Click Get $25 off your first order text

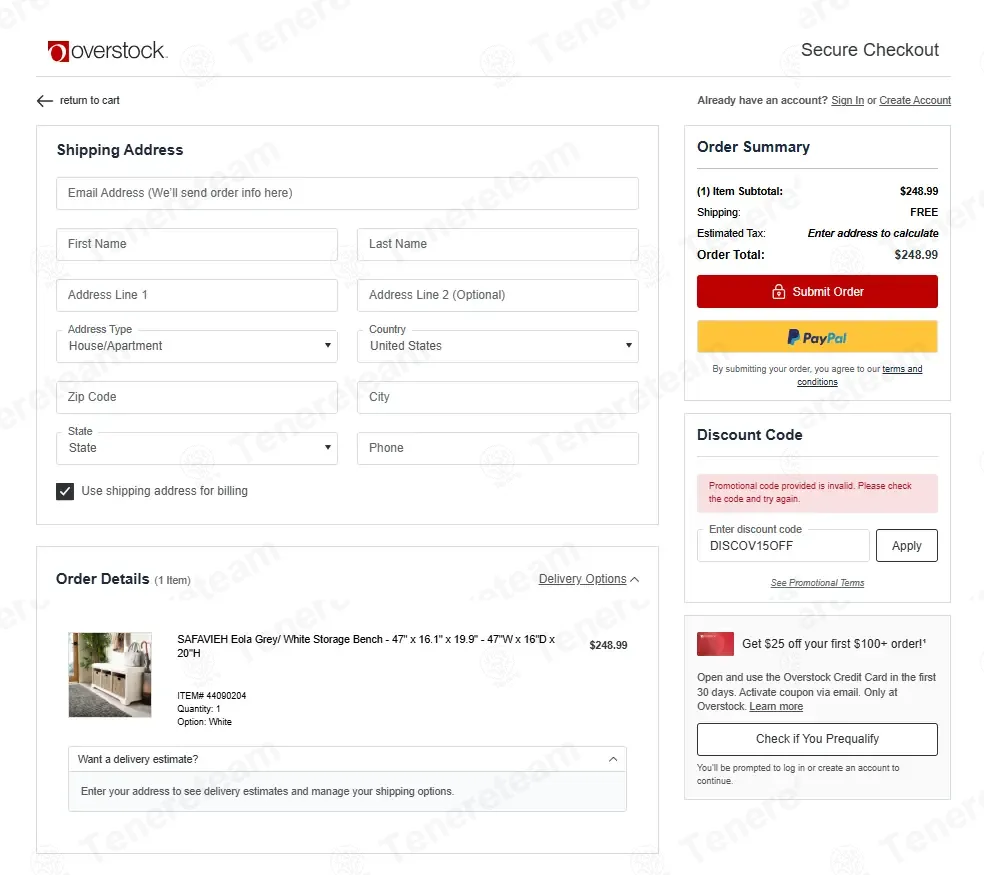coord(834,644)
